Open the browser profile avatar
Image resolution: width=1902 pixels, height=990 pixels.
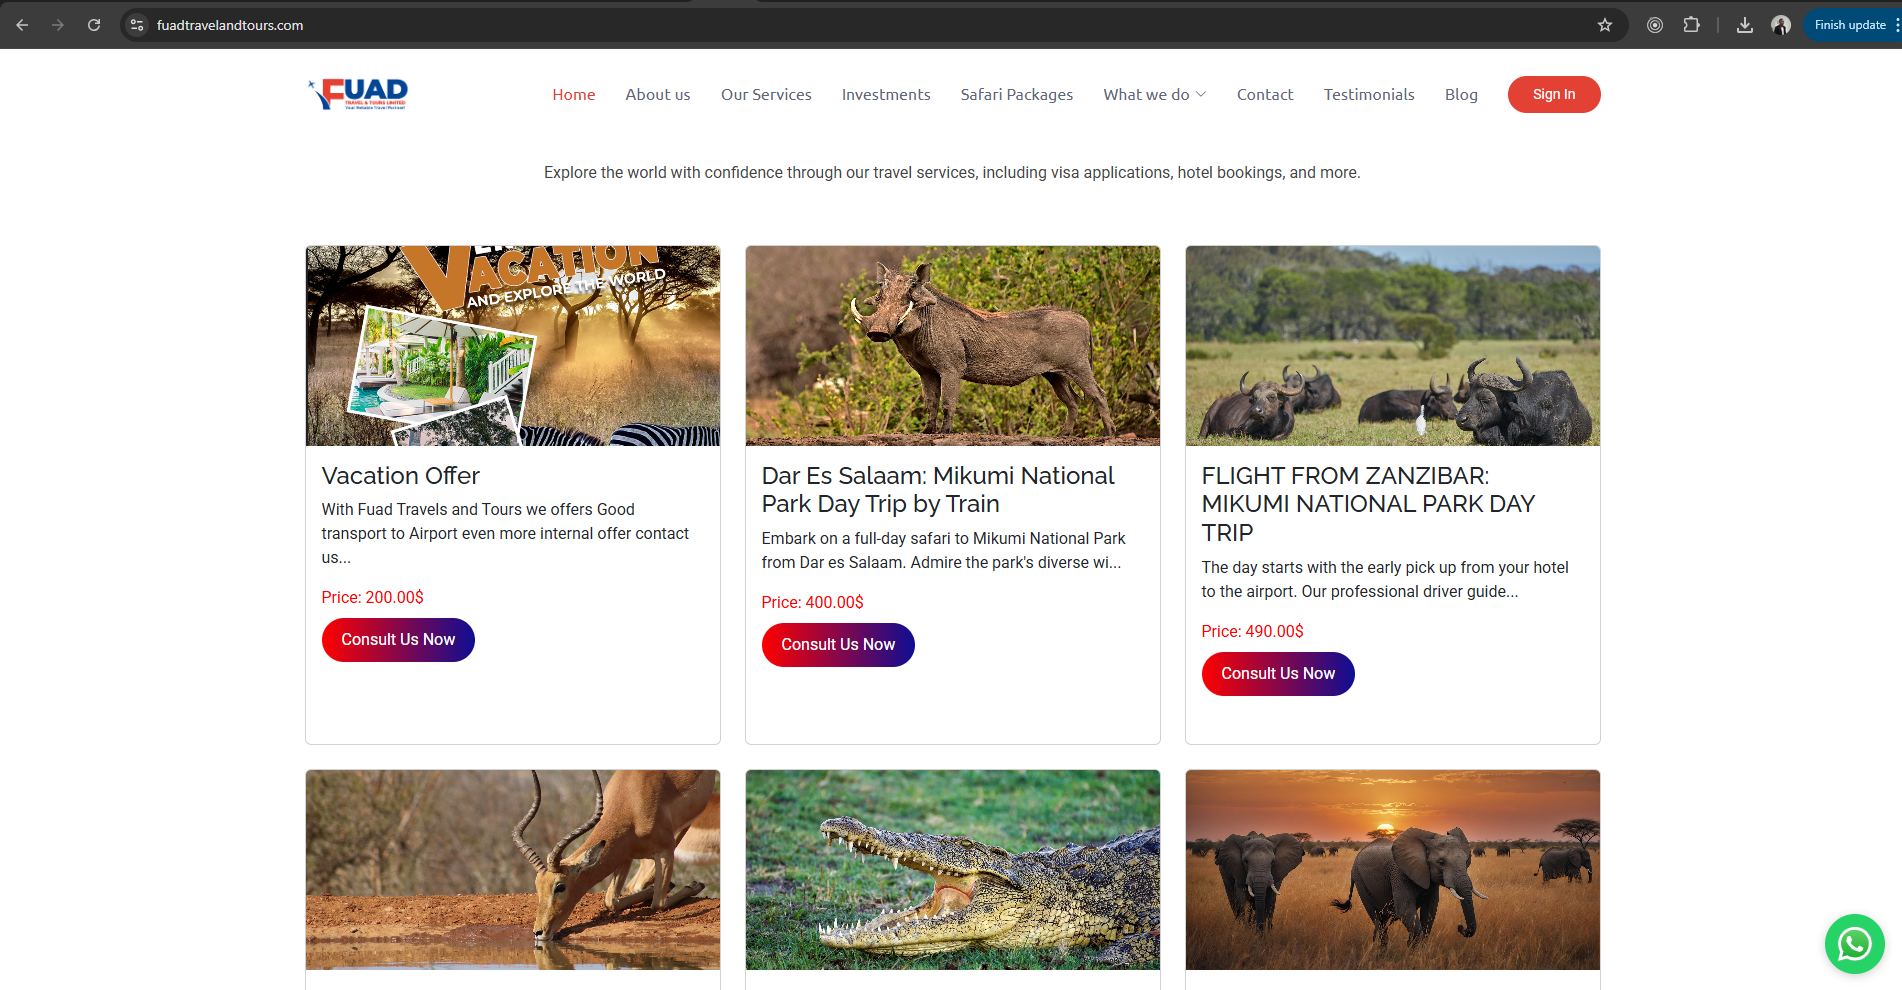click(x=1781, y=25)
